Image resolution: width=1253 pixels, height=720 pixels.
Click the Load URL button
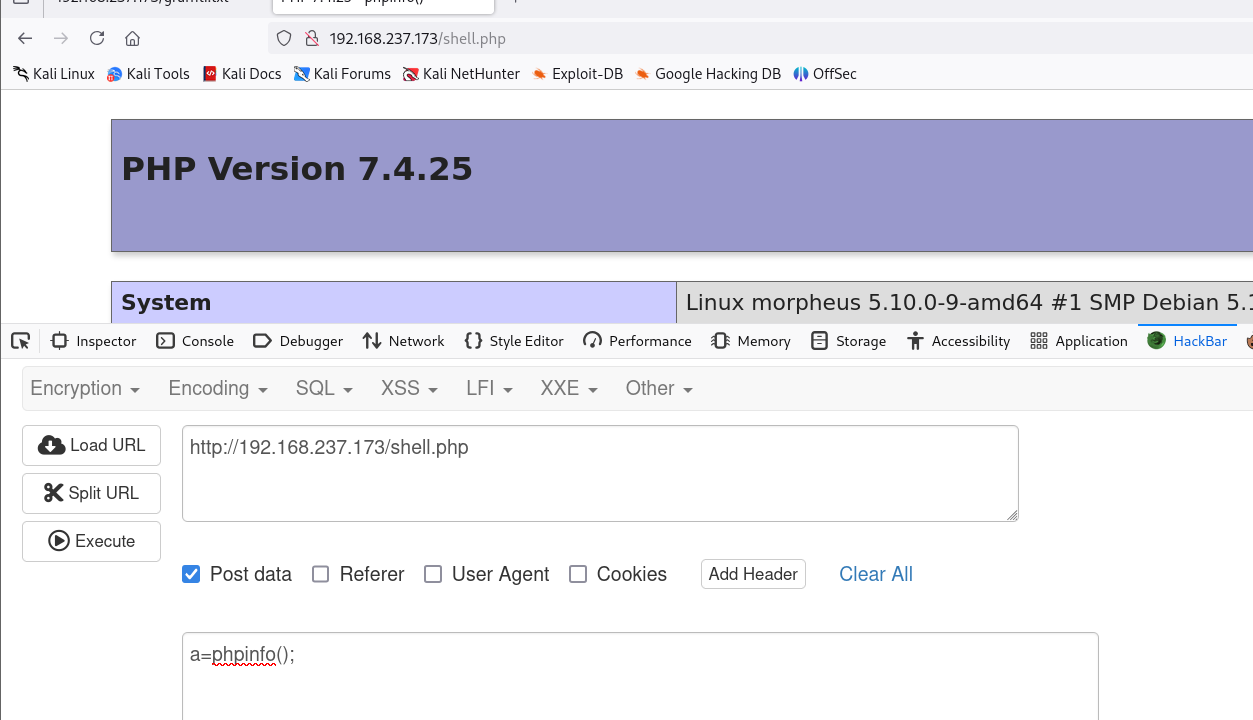(91, 445)
